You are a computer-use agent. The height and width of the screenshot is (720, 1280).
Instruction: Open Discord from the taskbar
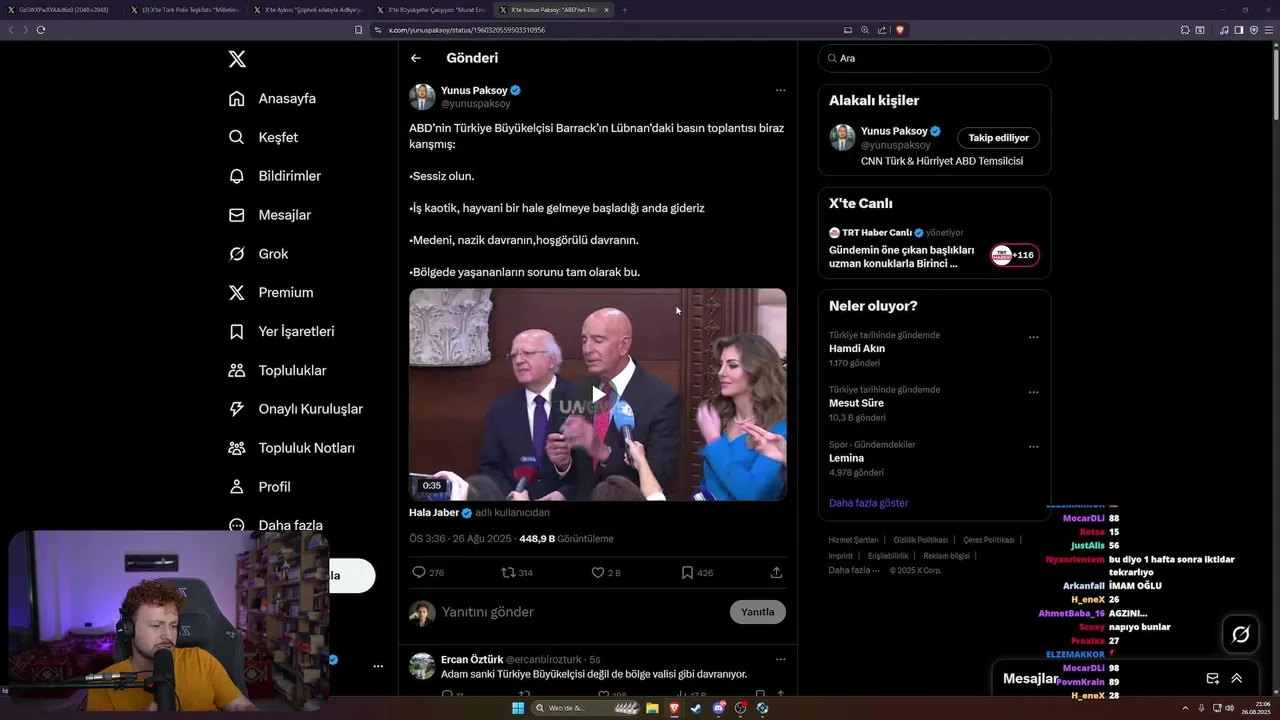(718, 708)
